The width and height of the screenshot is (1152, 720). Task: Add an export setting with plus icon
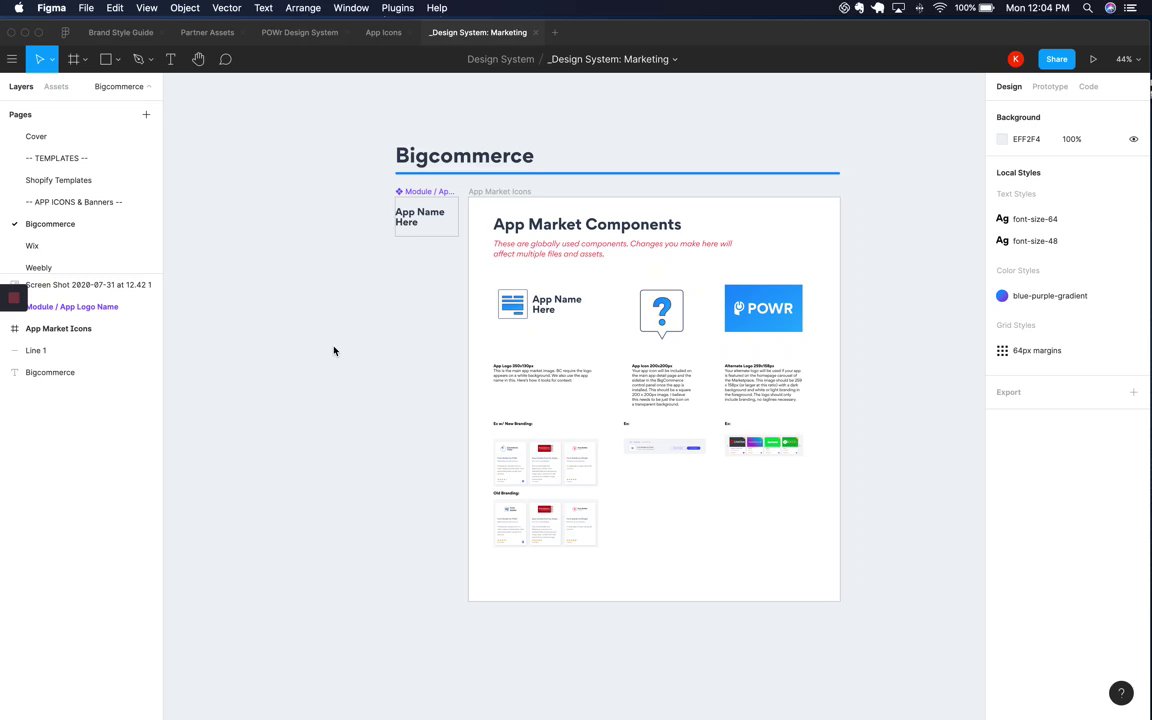pyautogui.click(x=1134, y=392)
